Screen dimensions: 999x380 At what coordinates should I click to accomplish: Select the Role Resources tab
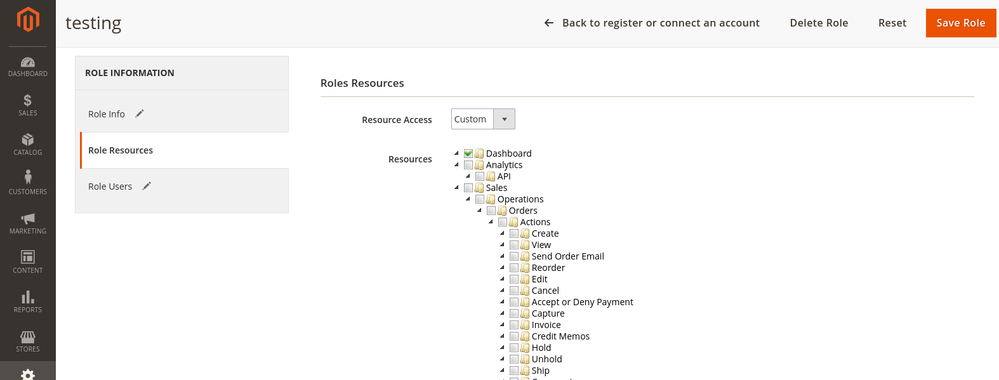183,150
